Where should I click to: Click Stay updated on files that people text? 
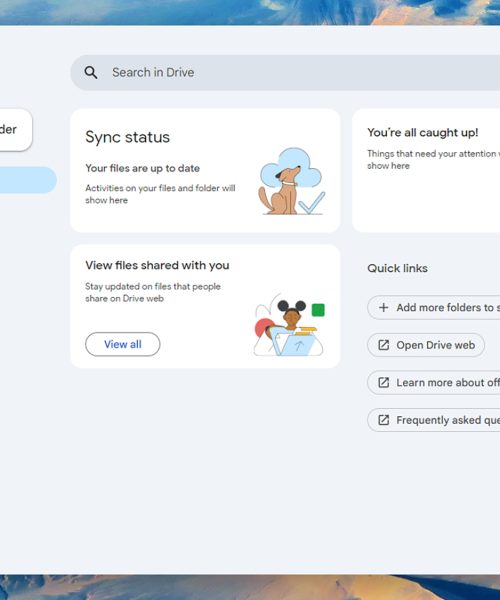(153, 292)
